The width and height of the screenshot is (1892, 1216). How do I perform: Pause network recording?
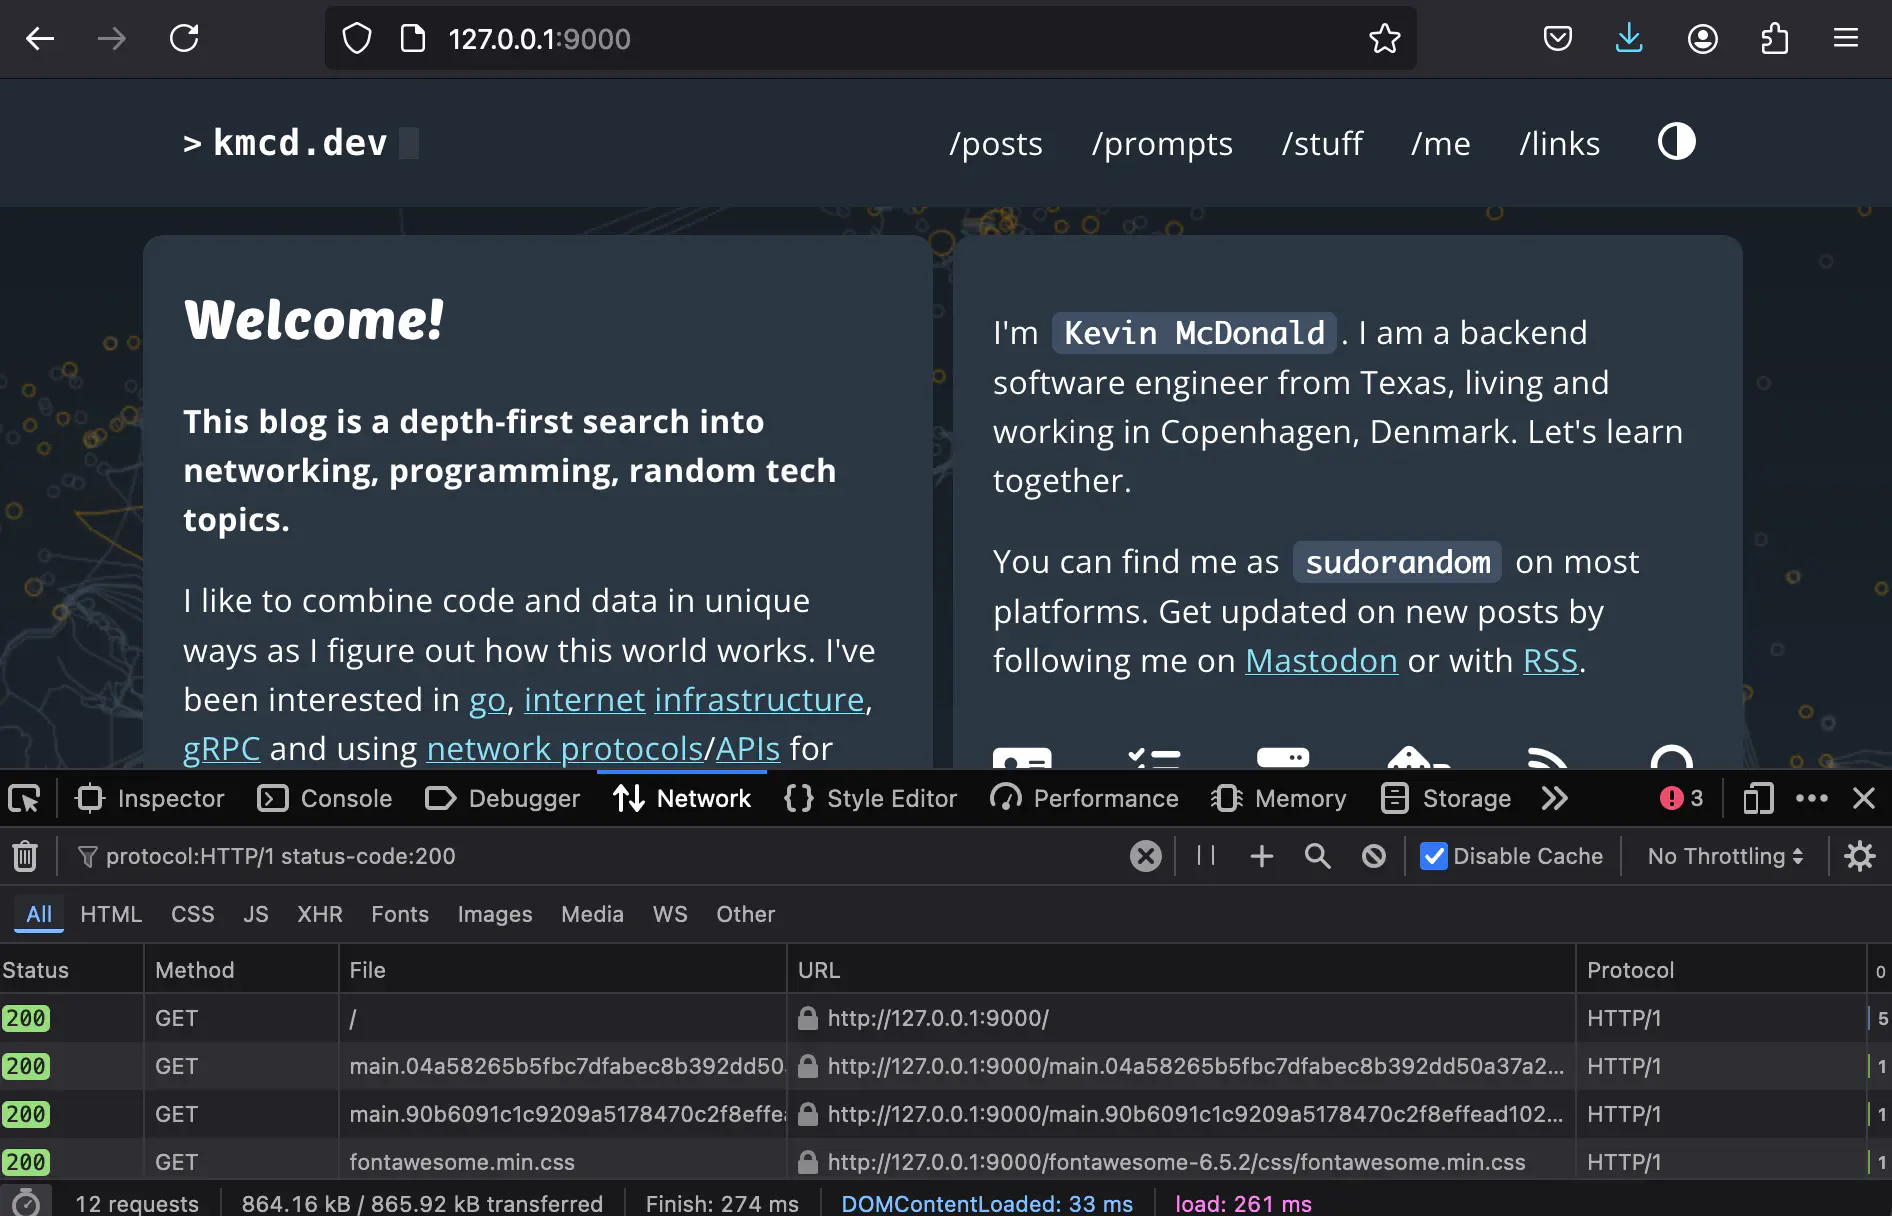(x=1206, y=856)
